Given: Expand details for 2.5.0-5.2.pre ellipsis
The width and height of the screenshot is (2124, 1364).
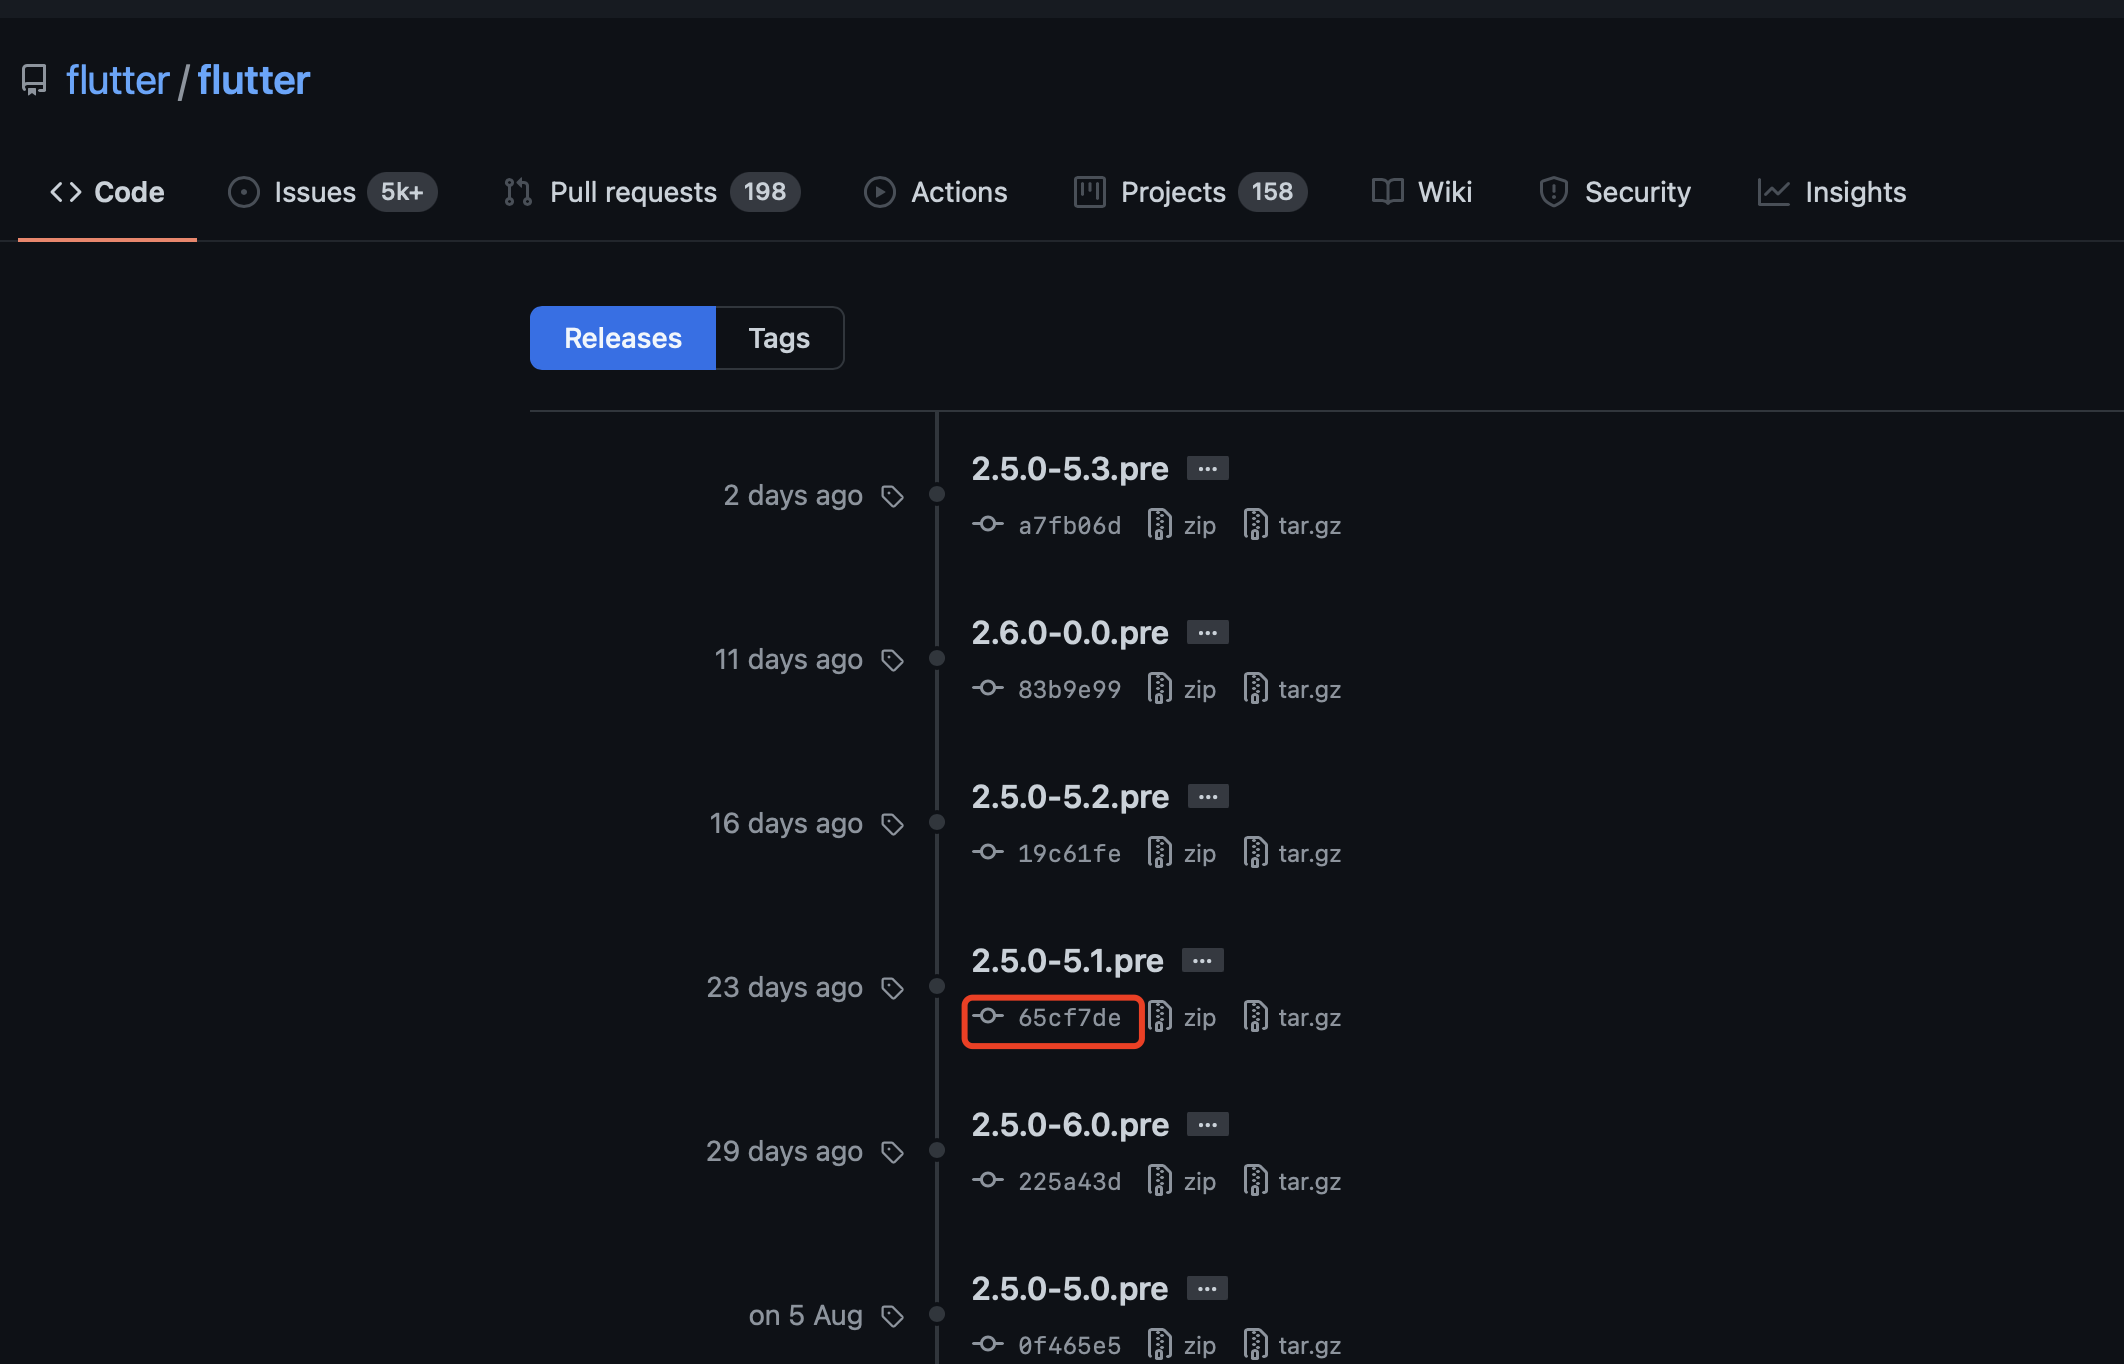Looking at the screenshot, I should click(x=1208, y=796).
